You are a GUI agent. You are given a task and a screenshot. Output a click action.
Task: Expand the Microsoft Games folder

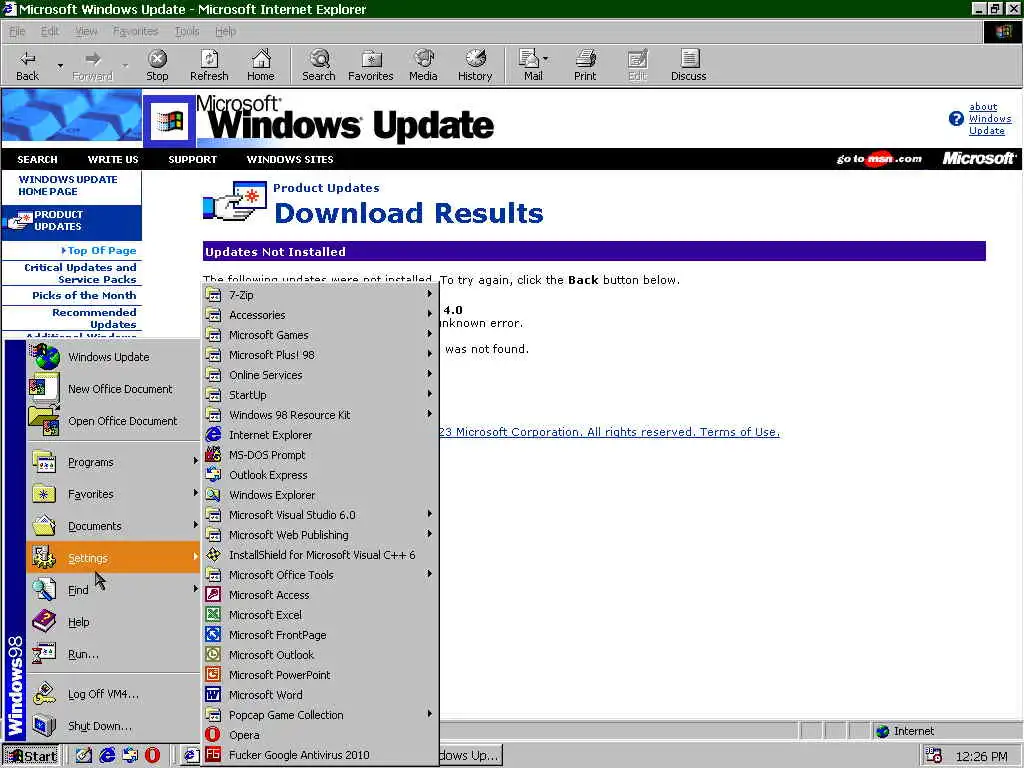320,334
